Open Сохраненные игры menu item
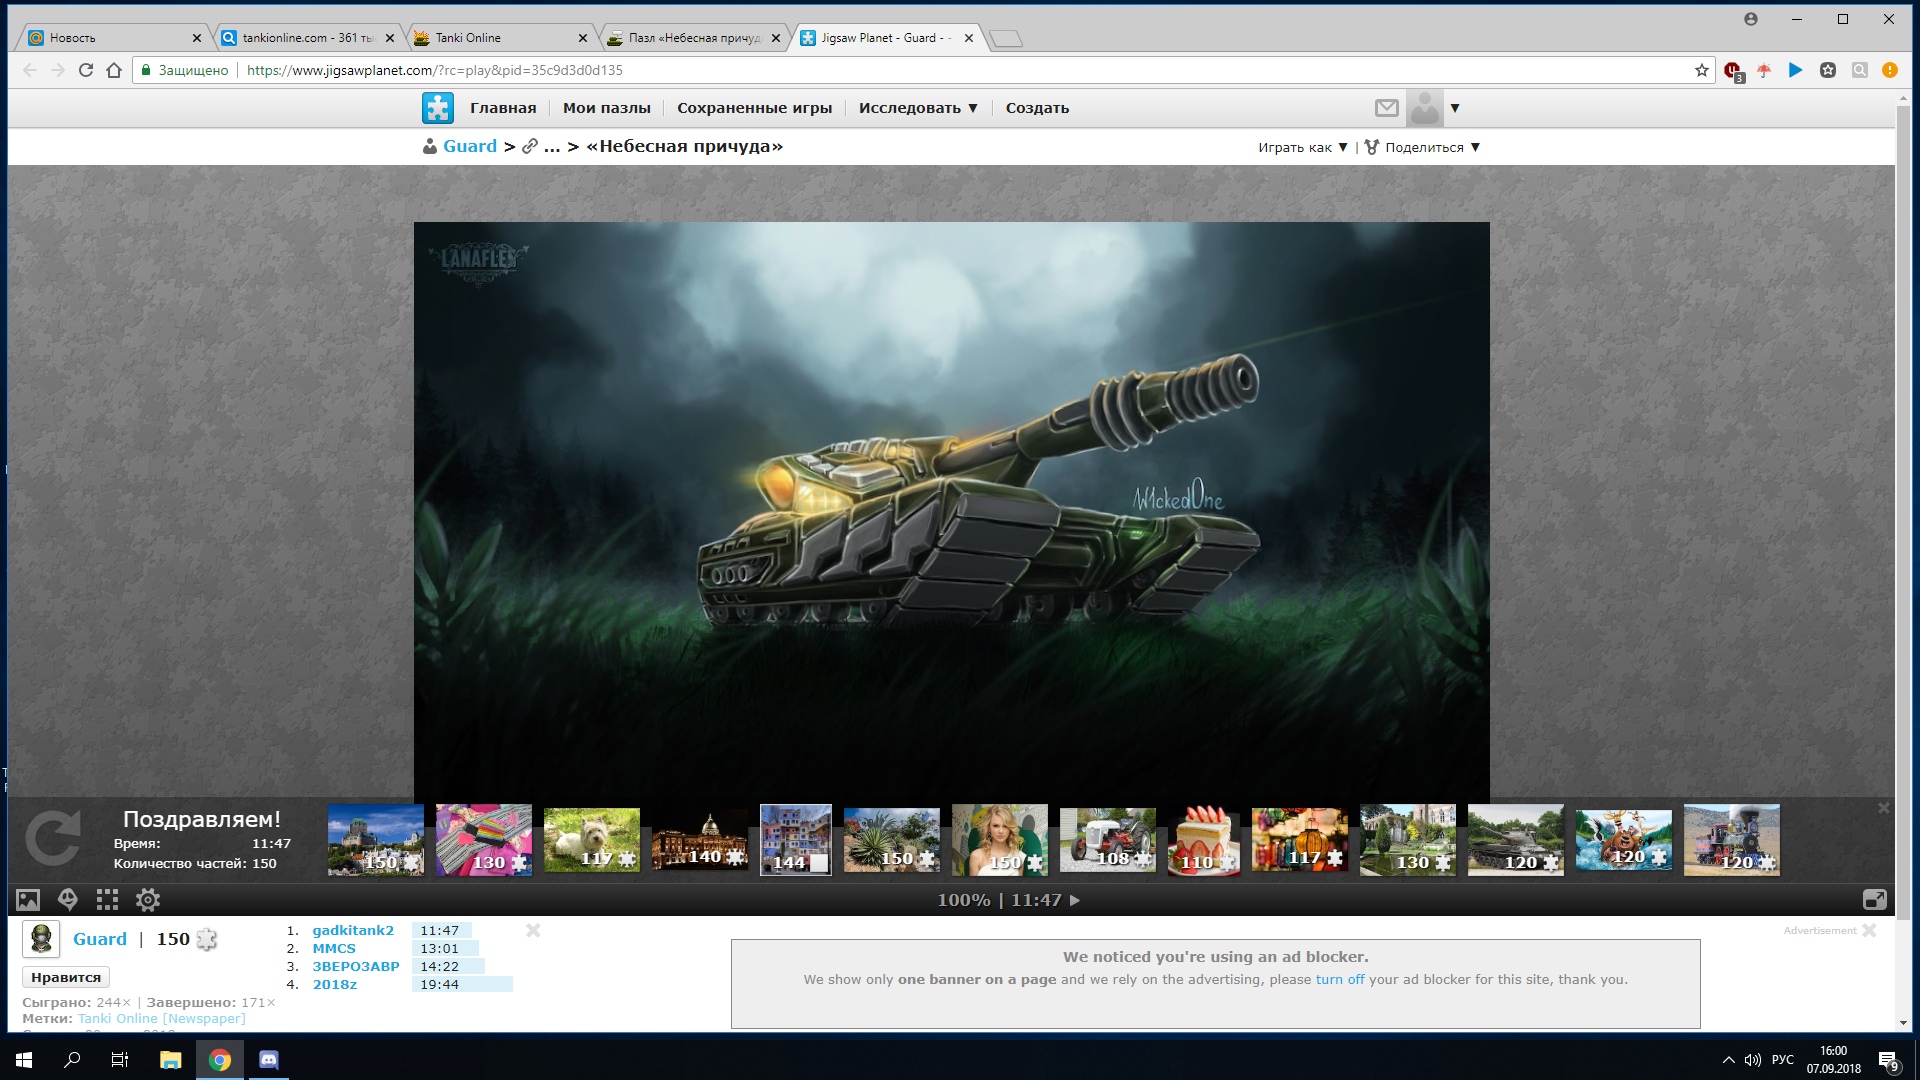Viewport: 1920px width, 1080px height. (754, 108)
